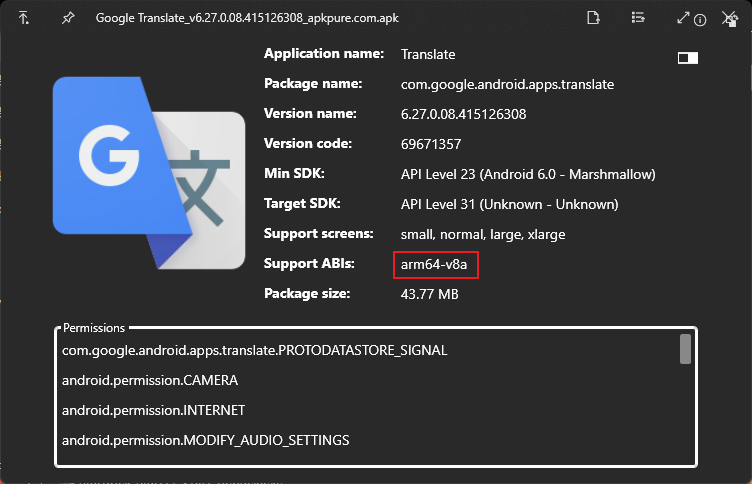Viewport: 752px width, 484px height.
Task: Click the diagonal expand arrows icon
Action: (x=684, y=18)
